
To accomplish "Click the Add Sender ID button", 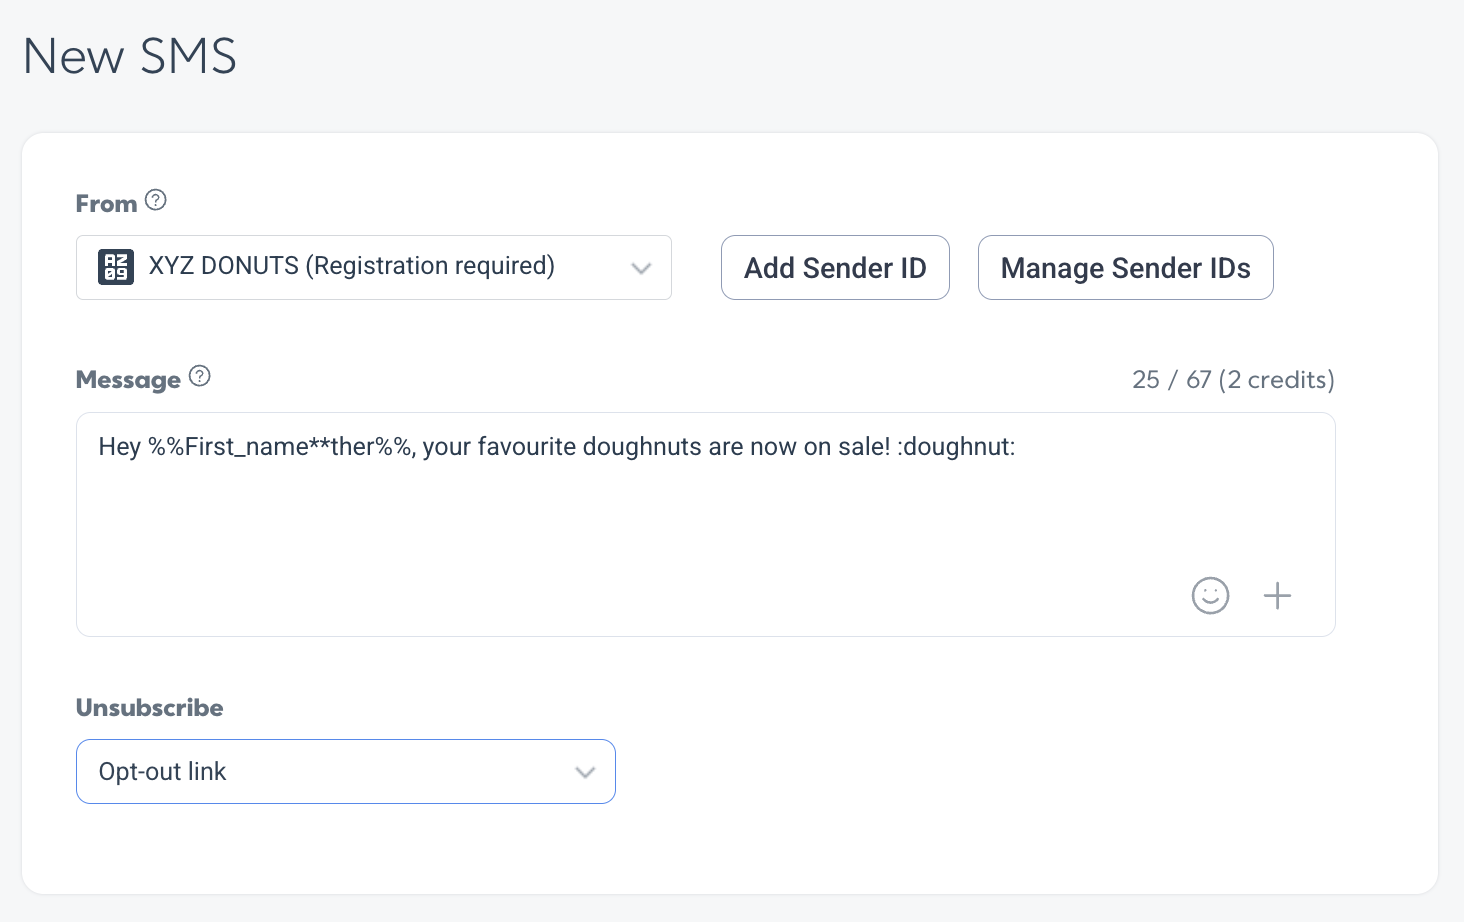I will point(835,267).
